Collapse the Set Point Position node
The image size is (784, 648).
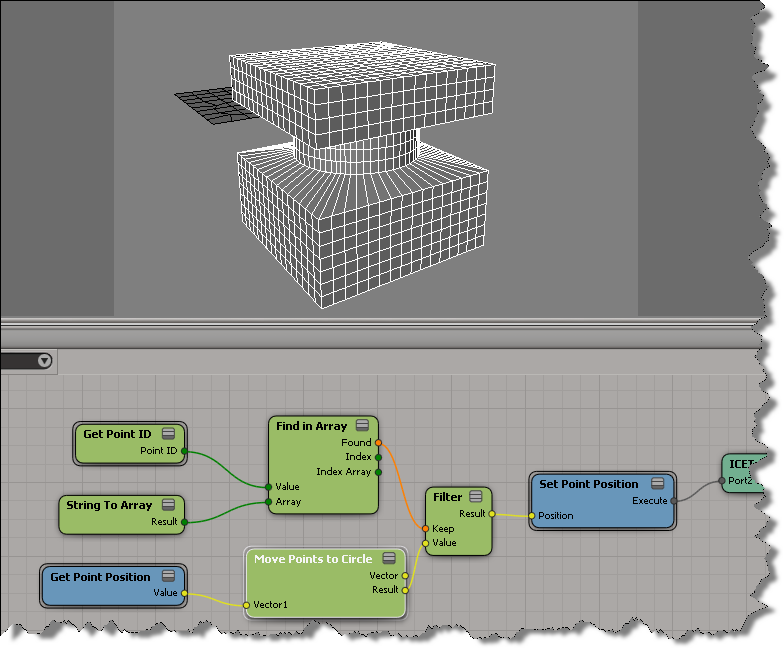[658, 484]
